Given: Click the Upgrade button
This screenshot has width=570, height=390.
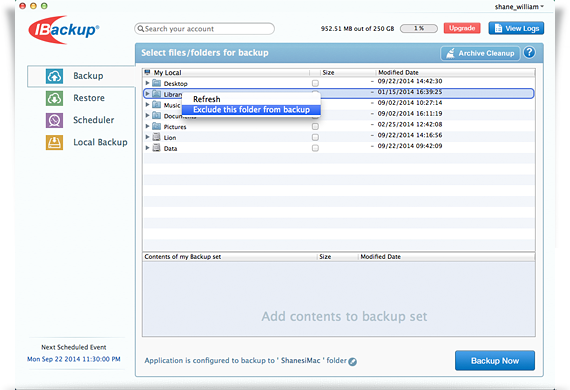Looking at the screenshot, I should [462, 28].
